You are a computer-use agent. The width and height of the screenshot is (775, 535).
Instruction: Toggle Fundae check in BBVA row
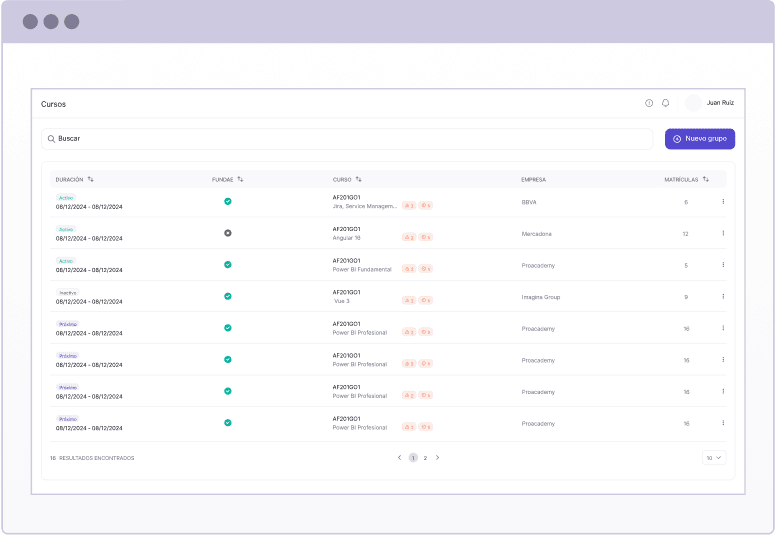[x=228, y=201]
